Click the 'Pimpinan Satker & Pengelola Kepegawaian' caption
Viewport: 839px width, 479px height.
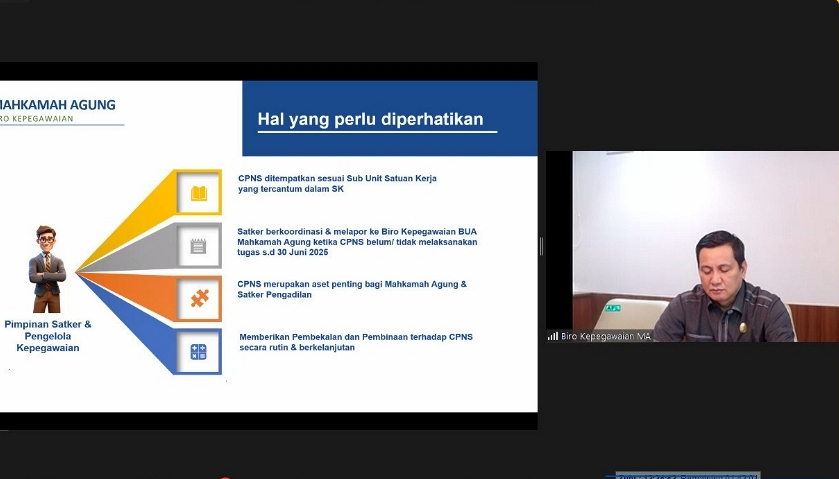pos(48,336)
